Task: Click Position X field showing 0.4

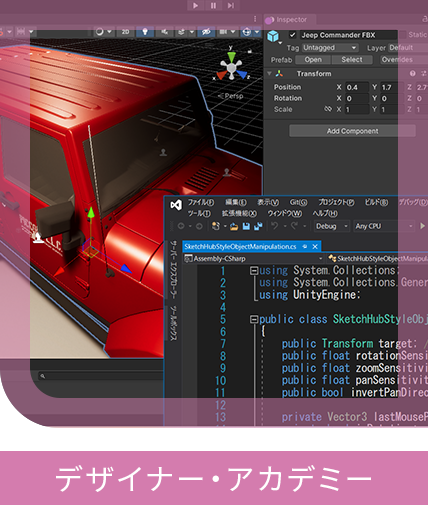Action: point(357,87)
